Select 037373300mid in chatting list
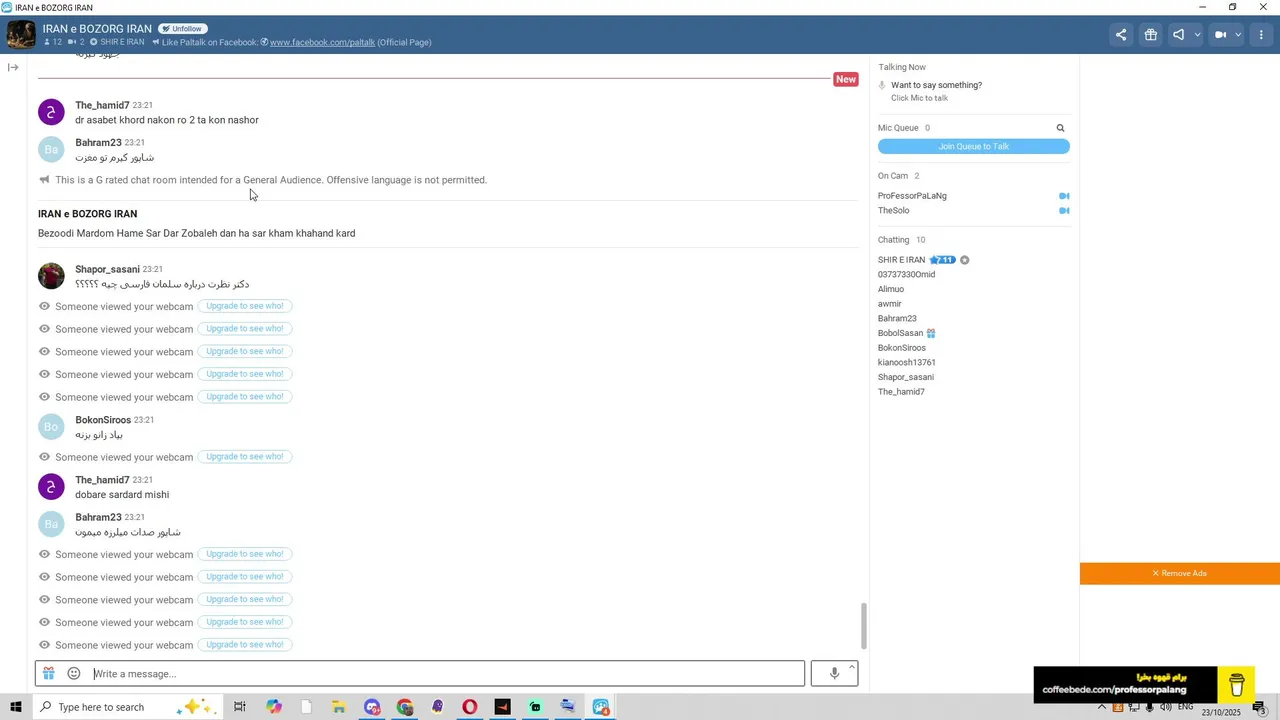The height and width of the screenshot is (720, 1280). pos(906,275)
